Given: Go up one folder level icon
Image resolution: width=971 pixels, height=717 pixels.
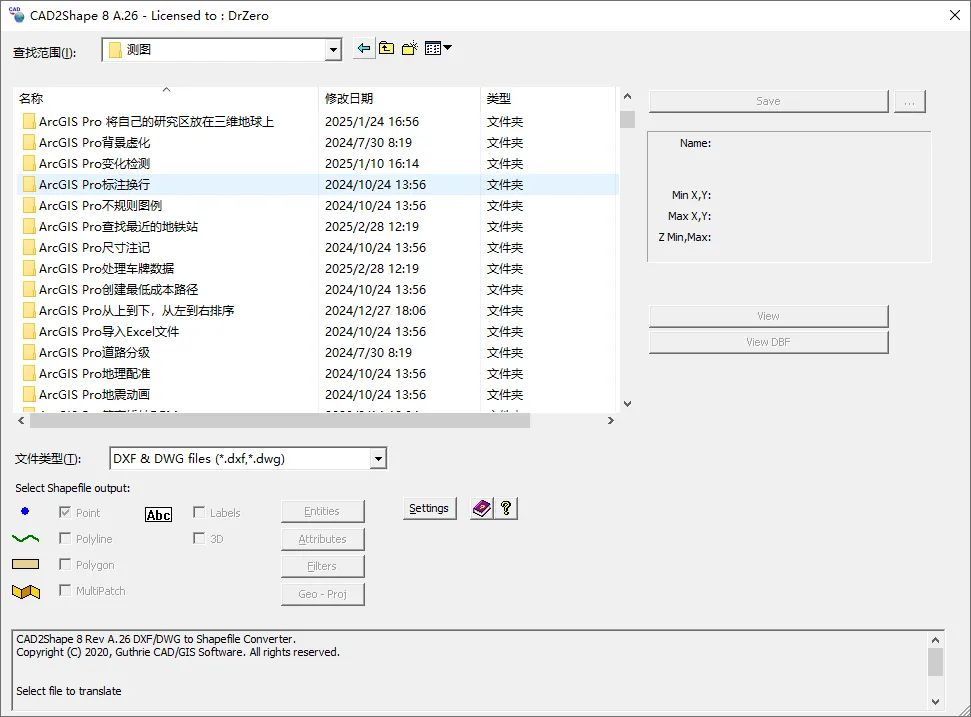Looking at the screenshot, I should pos(386,48).
